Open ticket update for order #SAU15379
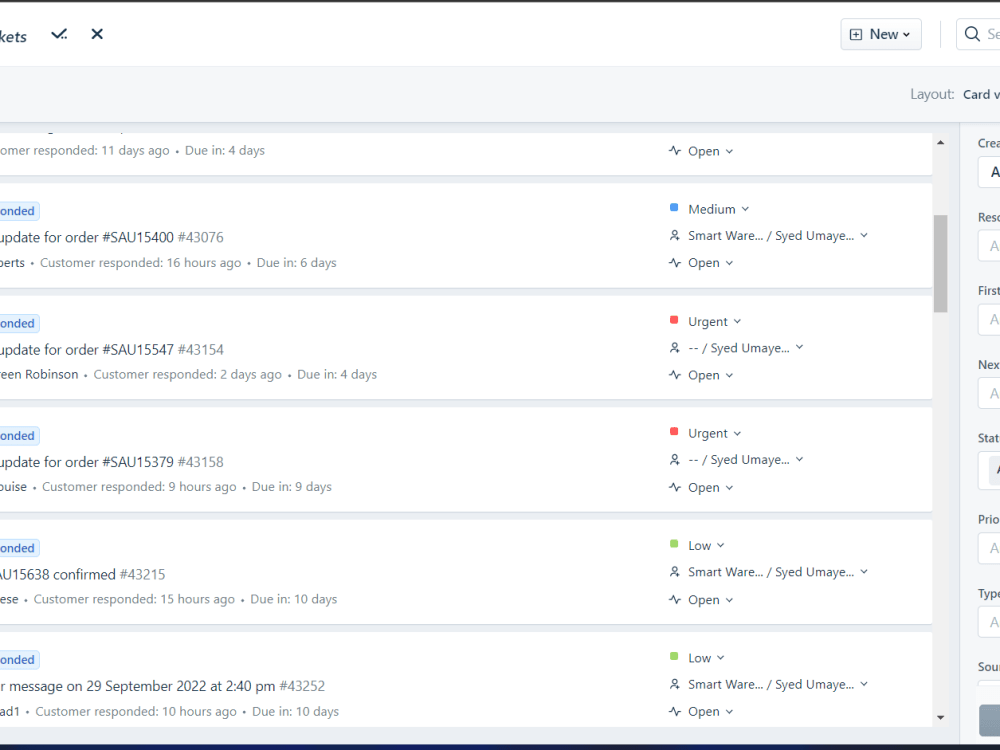Screen dimensions: 1000x750 tap(112, 462)
